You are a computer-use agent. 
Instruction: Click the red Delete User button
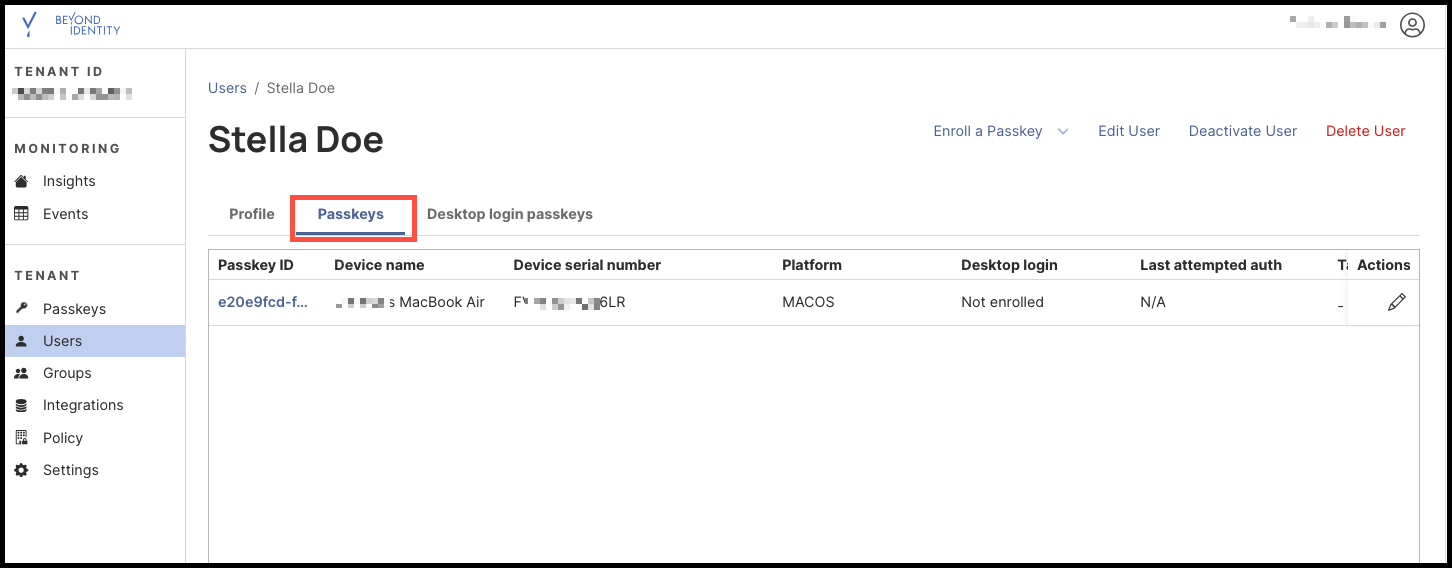click(x=1365, y=131)
